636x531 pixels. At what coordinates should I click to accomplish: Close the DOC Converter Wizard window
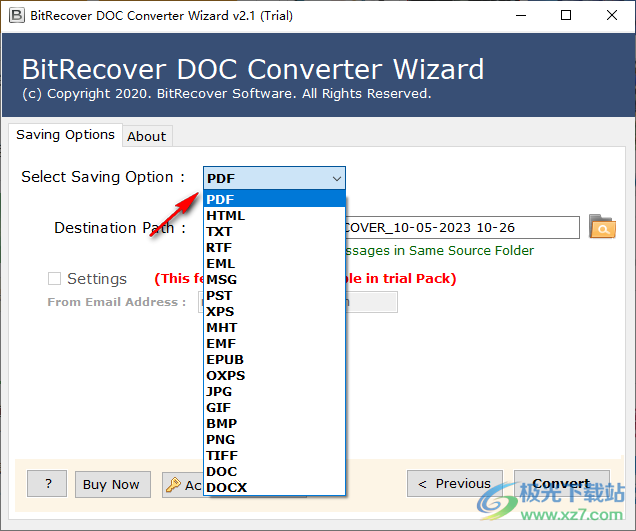pos(612,15)
